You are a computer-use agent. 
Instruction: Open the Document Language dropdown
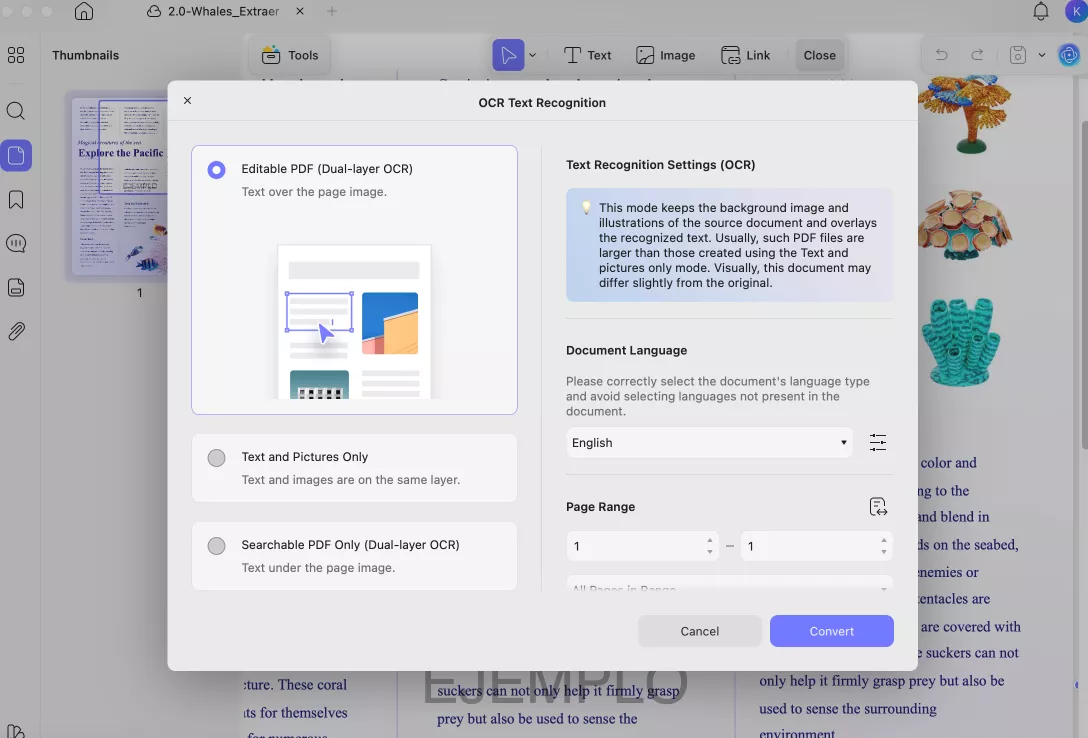[x=709, y=442]
